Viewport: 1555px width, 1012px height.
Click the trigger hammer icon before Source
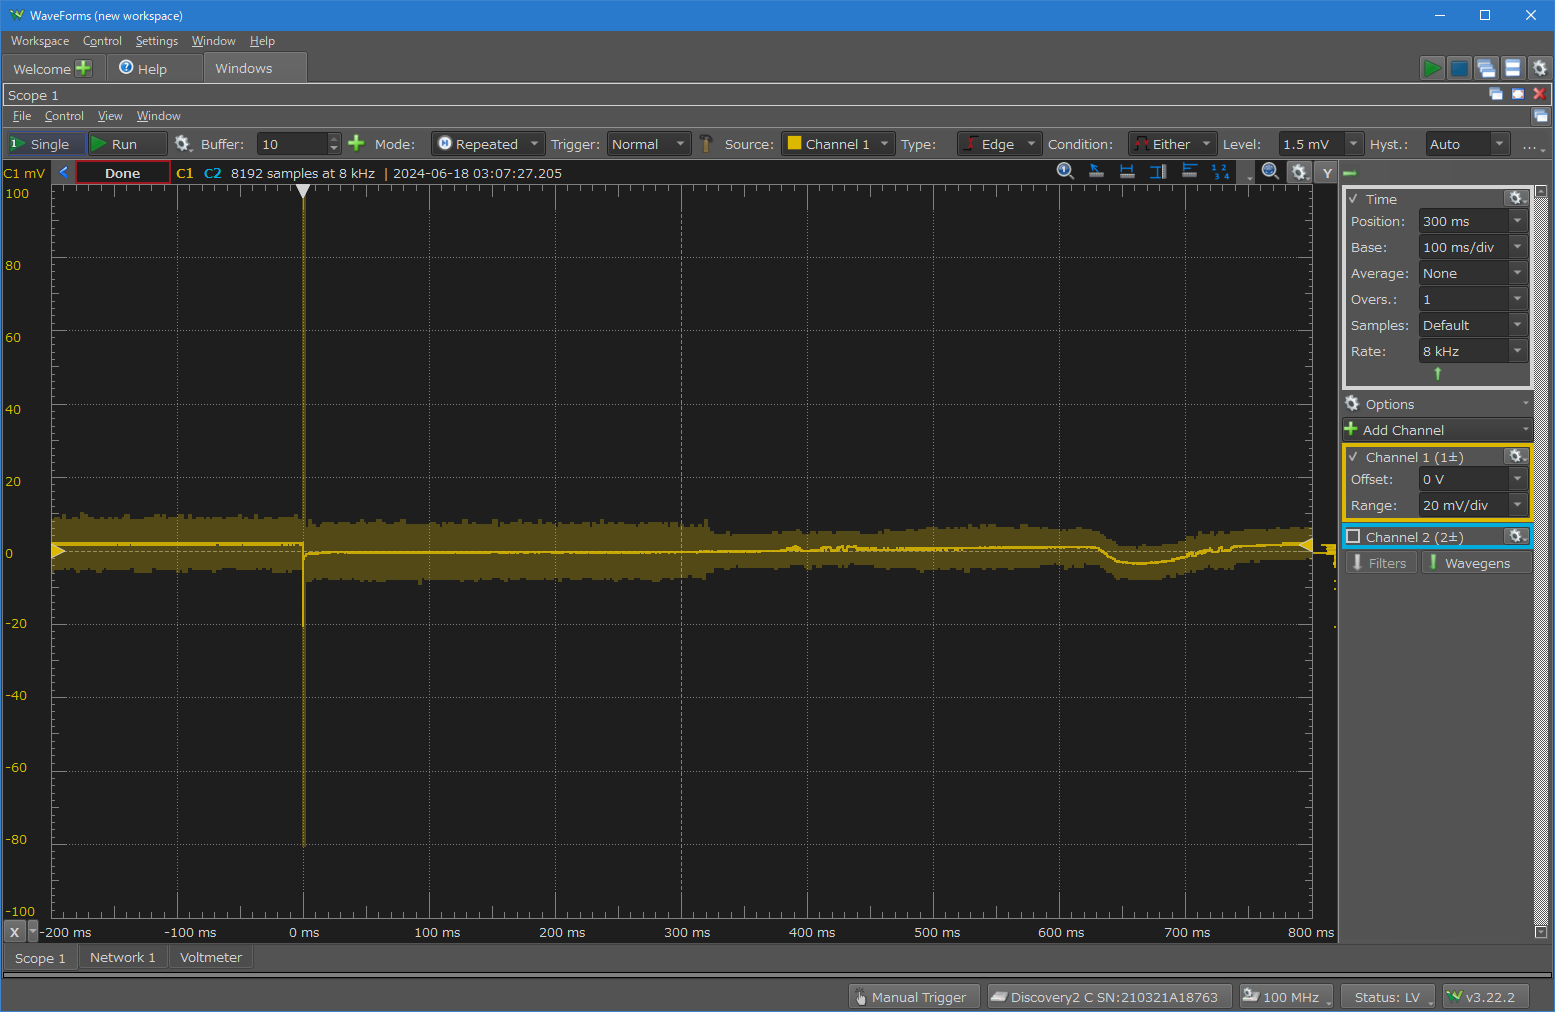pos(706,144)
